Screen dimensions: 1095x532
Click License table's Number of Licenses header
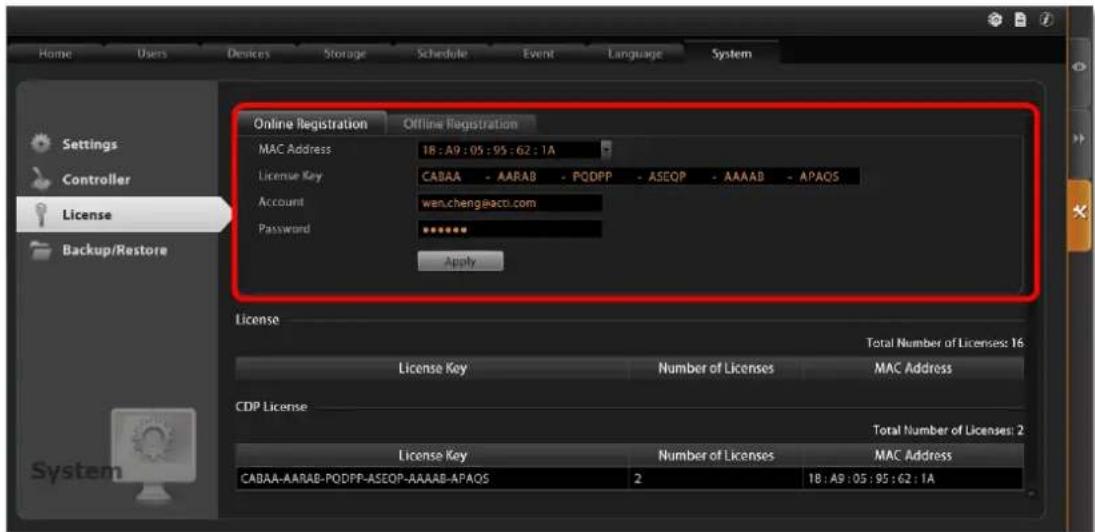(716, 368)
